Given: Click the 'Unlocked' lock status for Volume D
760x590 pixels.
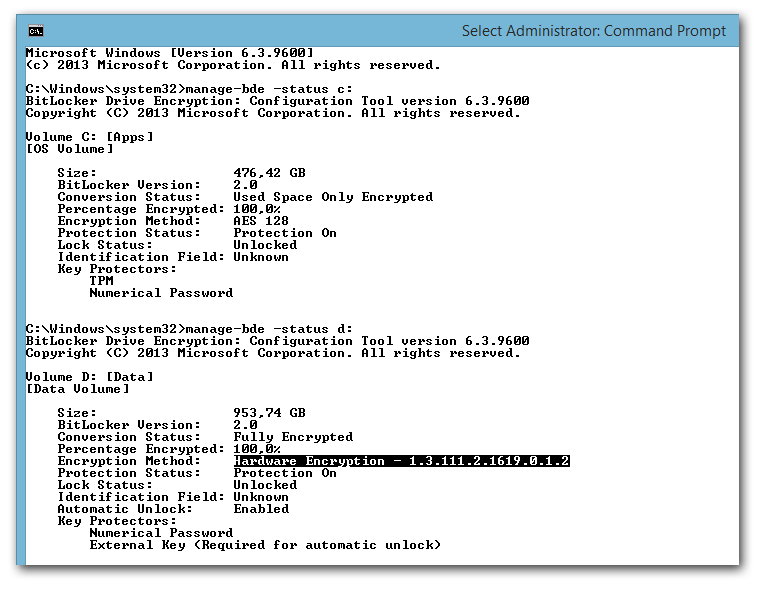Looking at the screenshot, I should 265,485.
